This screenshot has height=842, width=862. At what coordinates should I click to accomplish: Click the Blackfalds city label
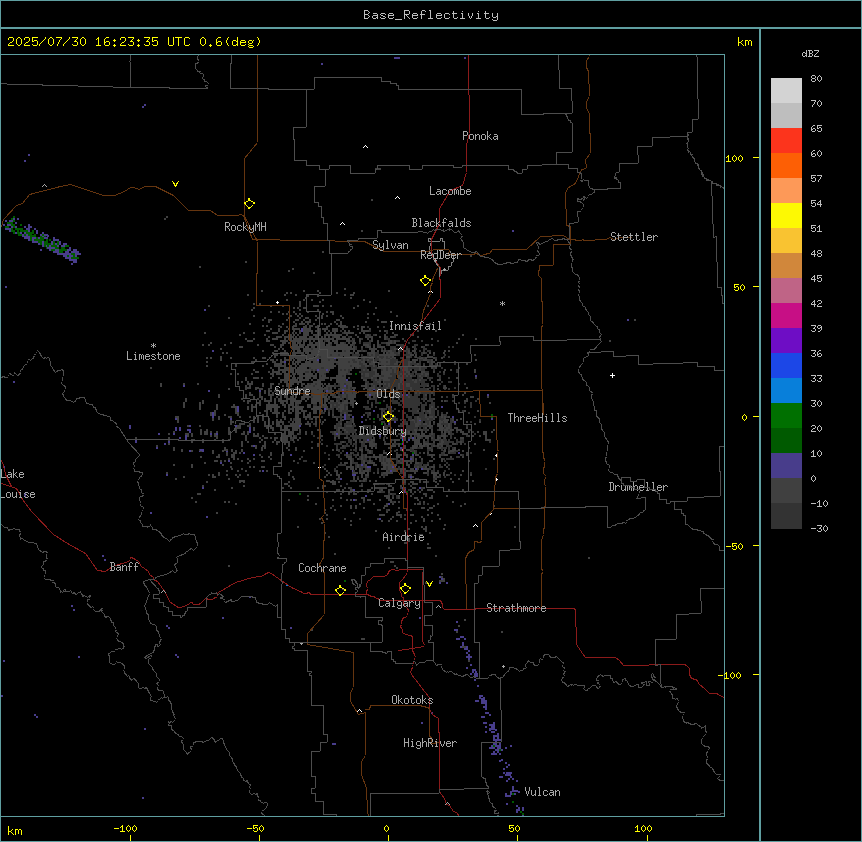pyautogui.click(x=441, y=223)
